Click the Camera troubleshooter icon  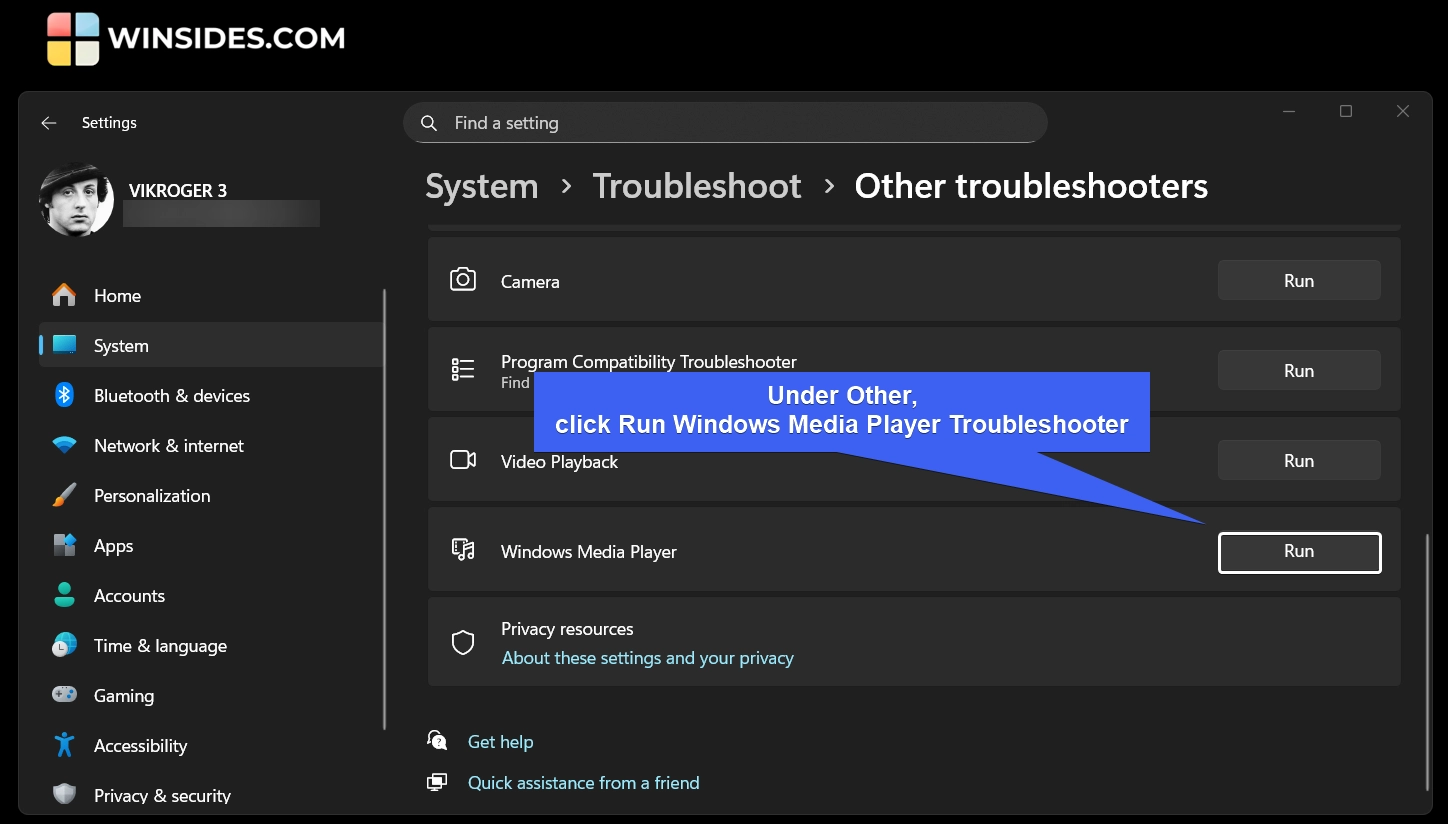[x=463, y=280]
